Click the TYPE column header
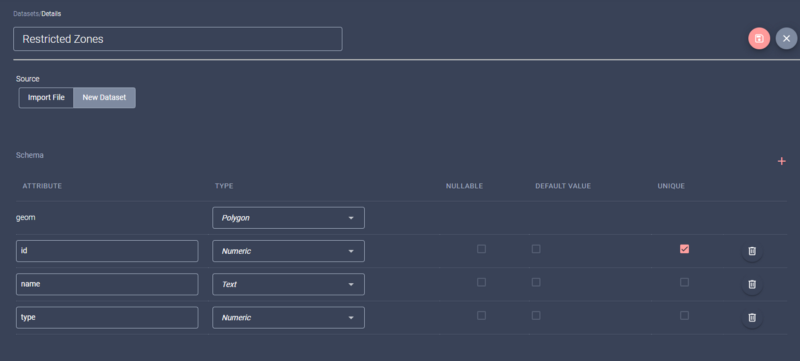The height and width of the screenshot is (361, 800). pyautogui.click(x=224, y=186)
